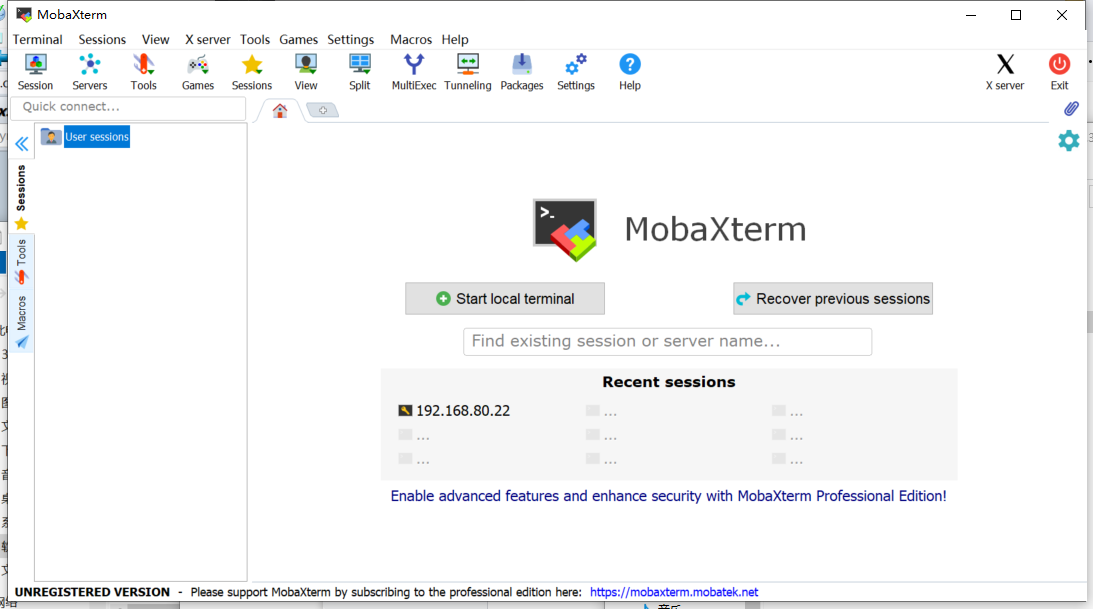Open the Settings menu
Viewport: 1093px width, 609px height.
coord(351,40)
